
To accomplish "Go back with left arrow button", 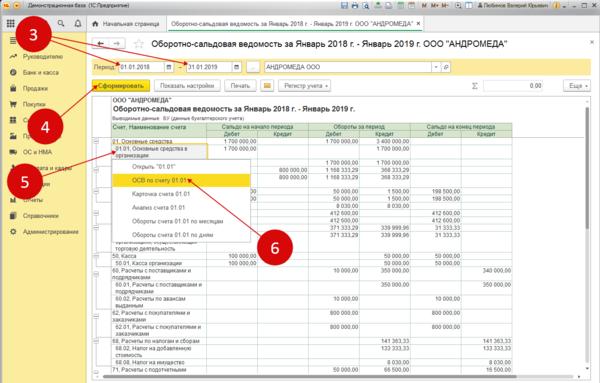I will tap(101, 44).
